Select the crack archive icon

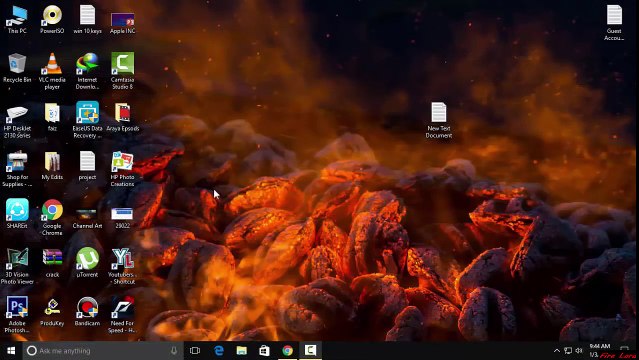click(x=52, y=263)
